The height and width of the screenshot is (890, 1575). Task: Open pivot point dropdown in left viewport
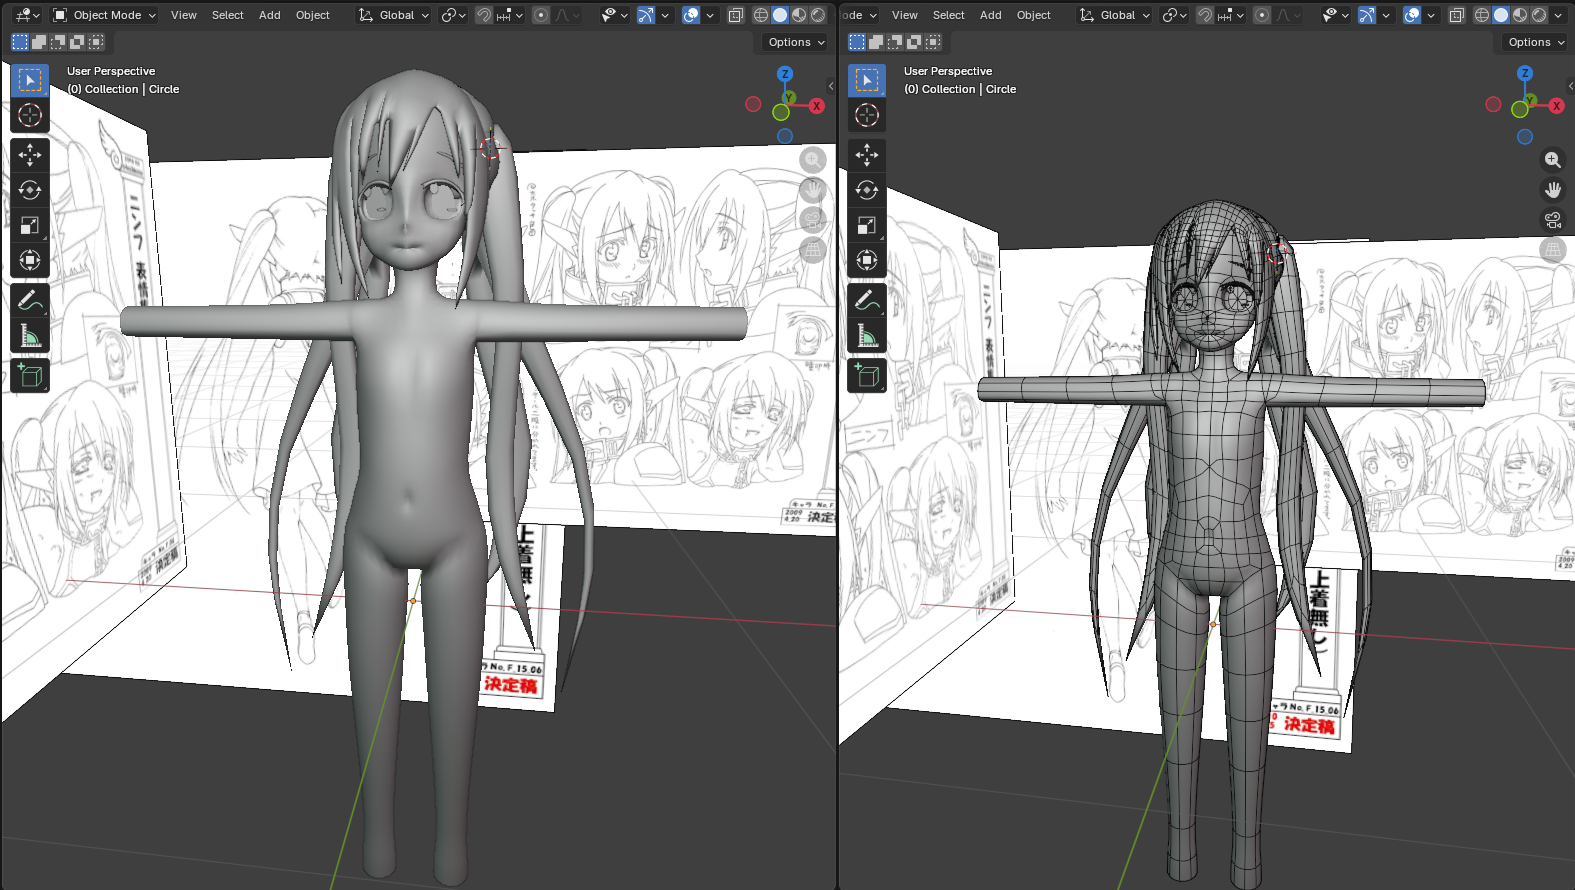click(453, 15)
